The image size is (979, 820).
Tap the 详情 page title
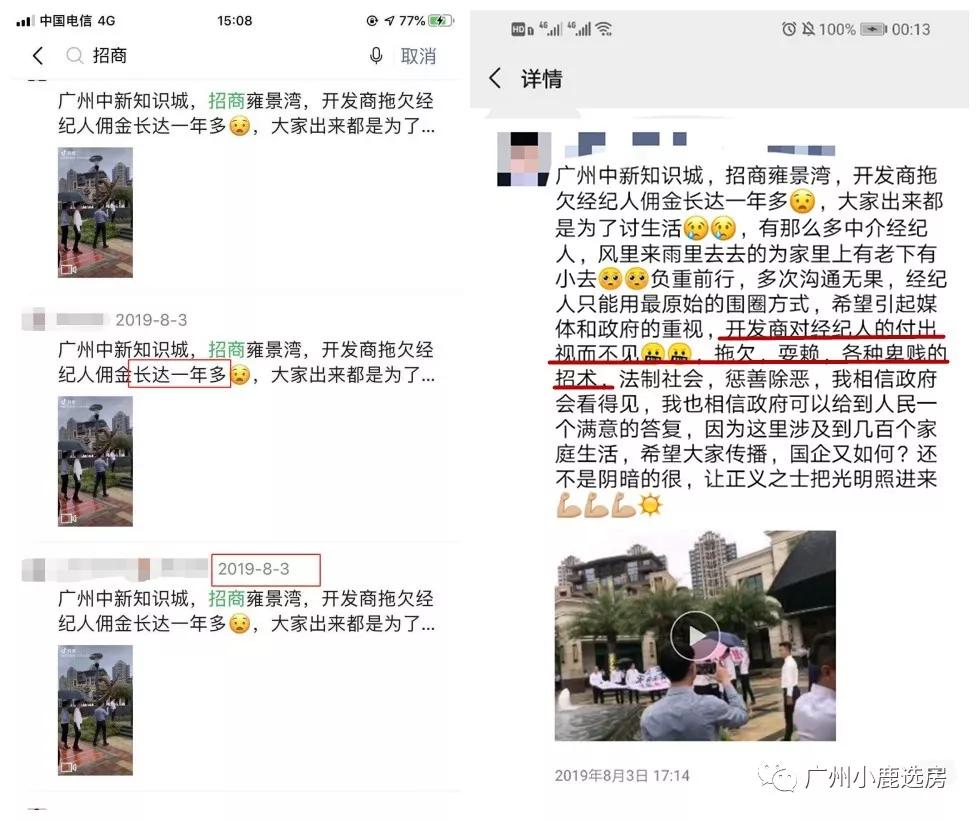tap(541, 79)
